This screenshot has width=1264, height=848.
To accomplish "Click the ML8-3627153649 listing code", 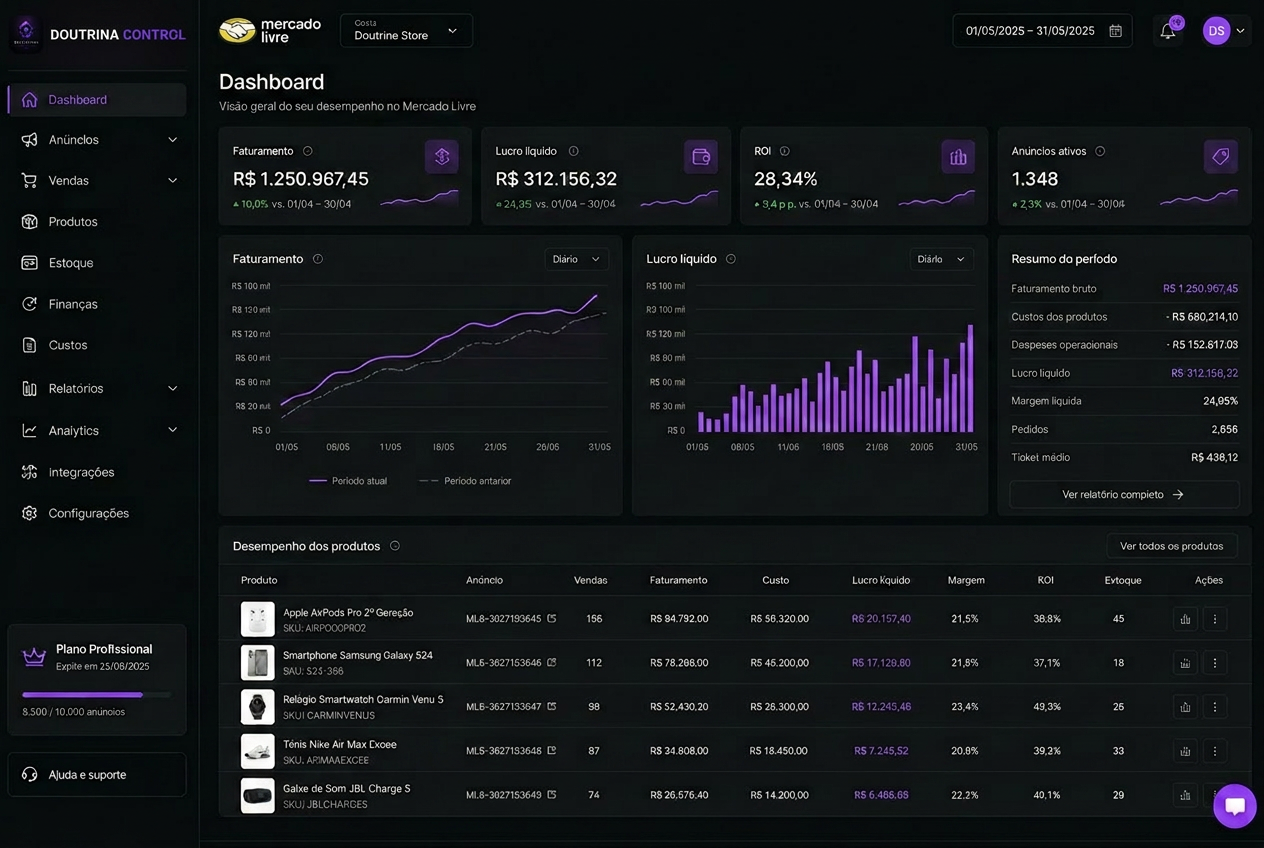I will tap(504, 795).
